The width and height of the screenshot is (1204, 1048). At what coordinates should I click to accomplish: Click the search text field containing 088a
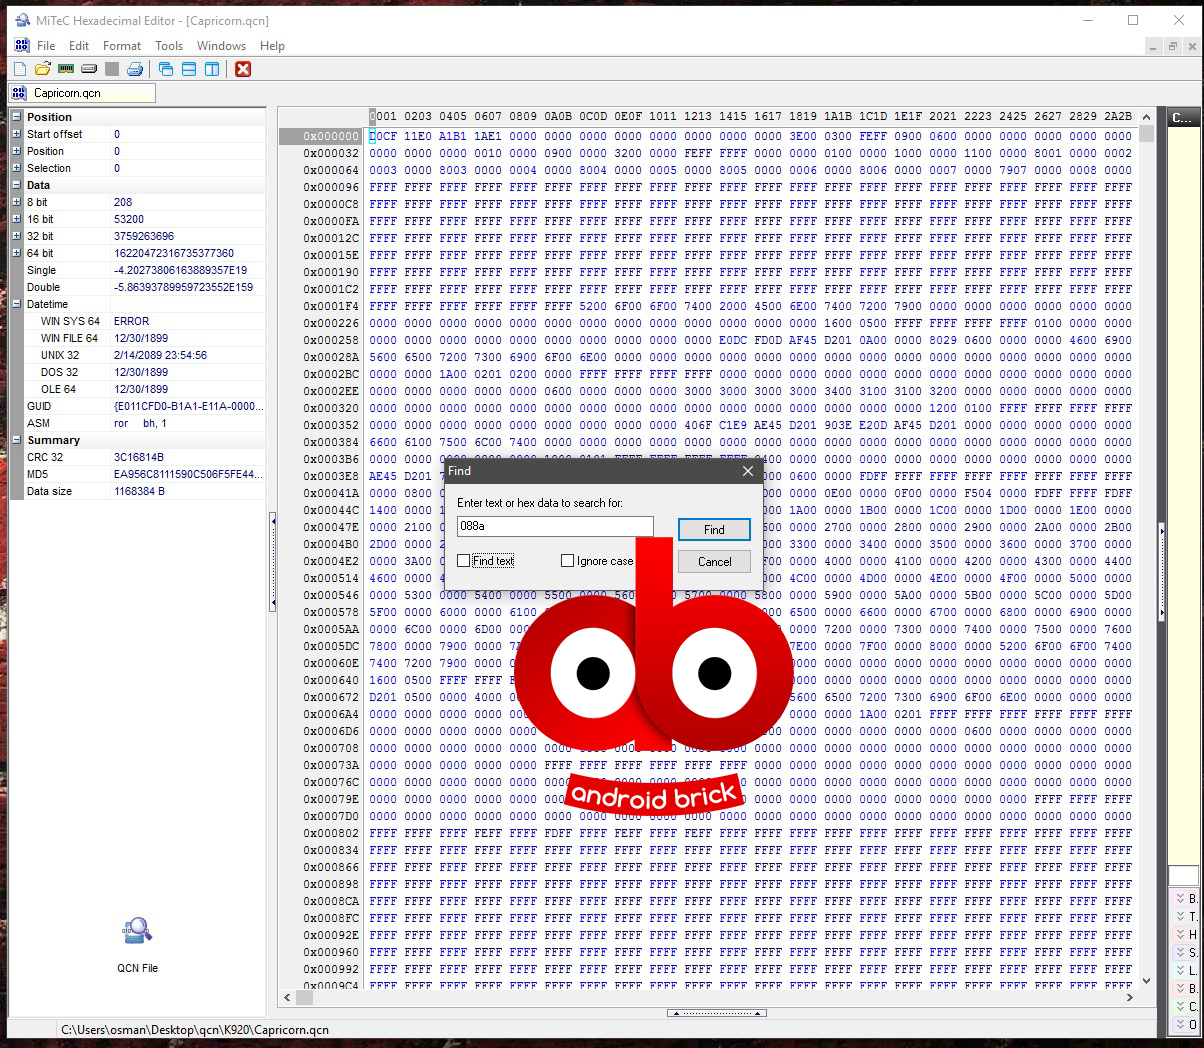pos(555,527)
